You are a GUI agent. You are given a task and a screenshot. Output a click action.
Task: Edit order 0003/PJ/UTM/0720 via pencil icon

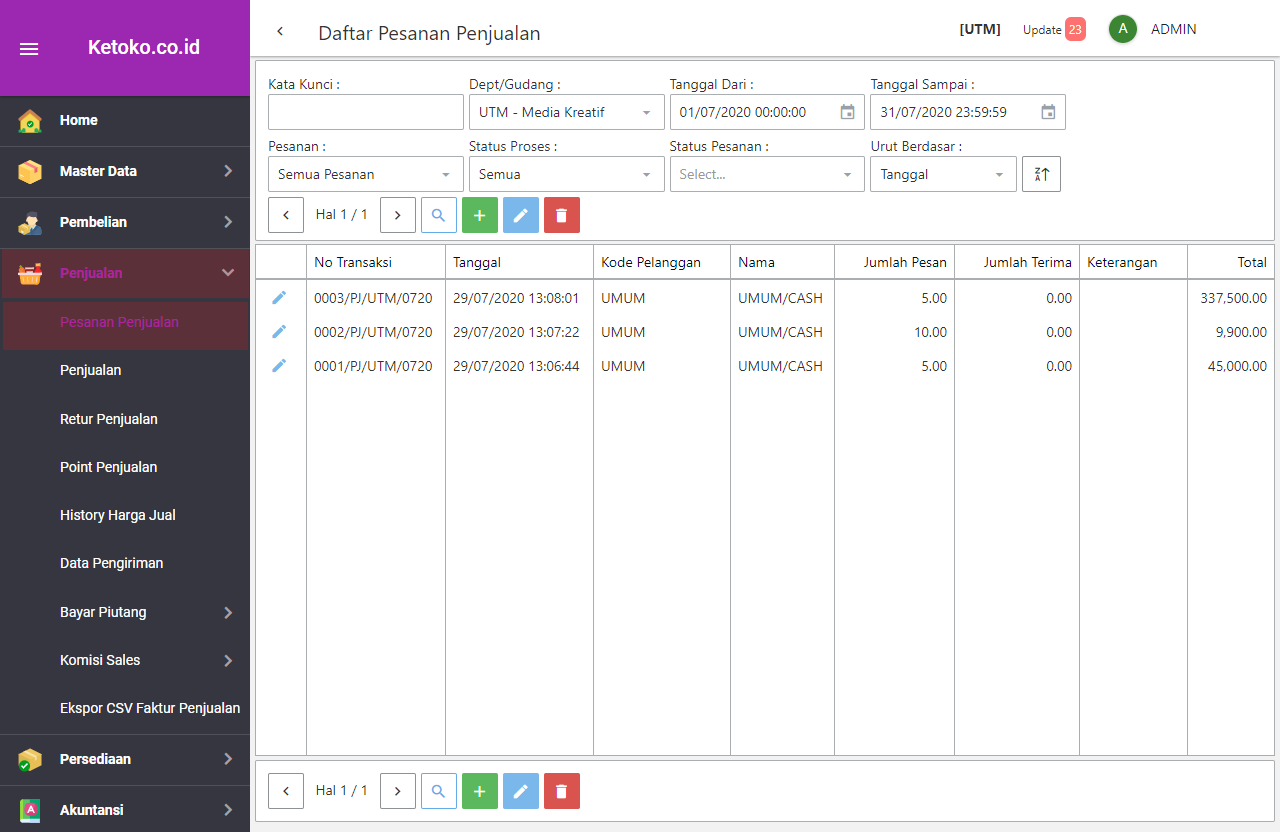tap(279, 298)
